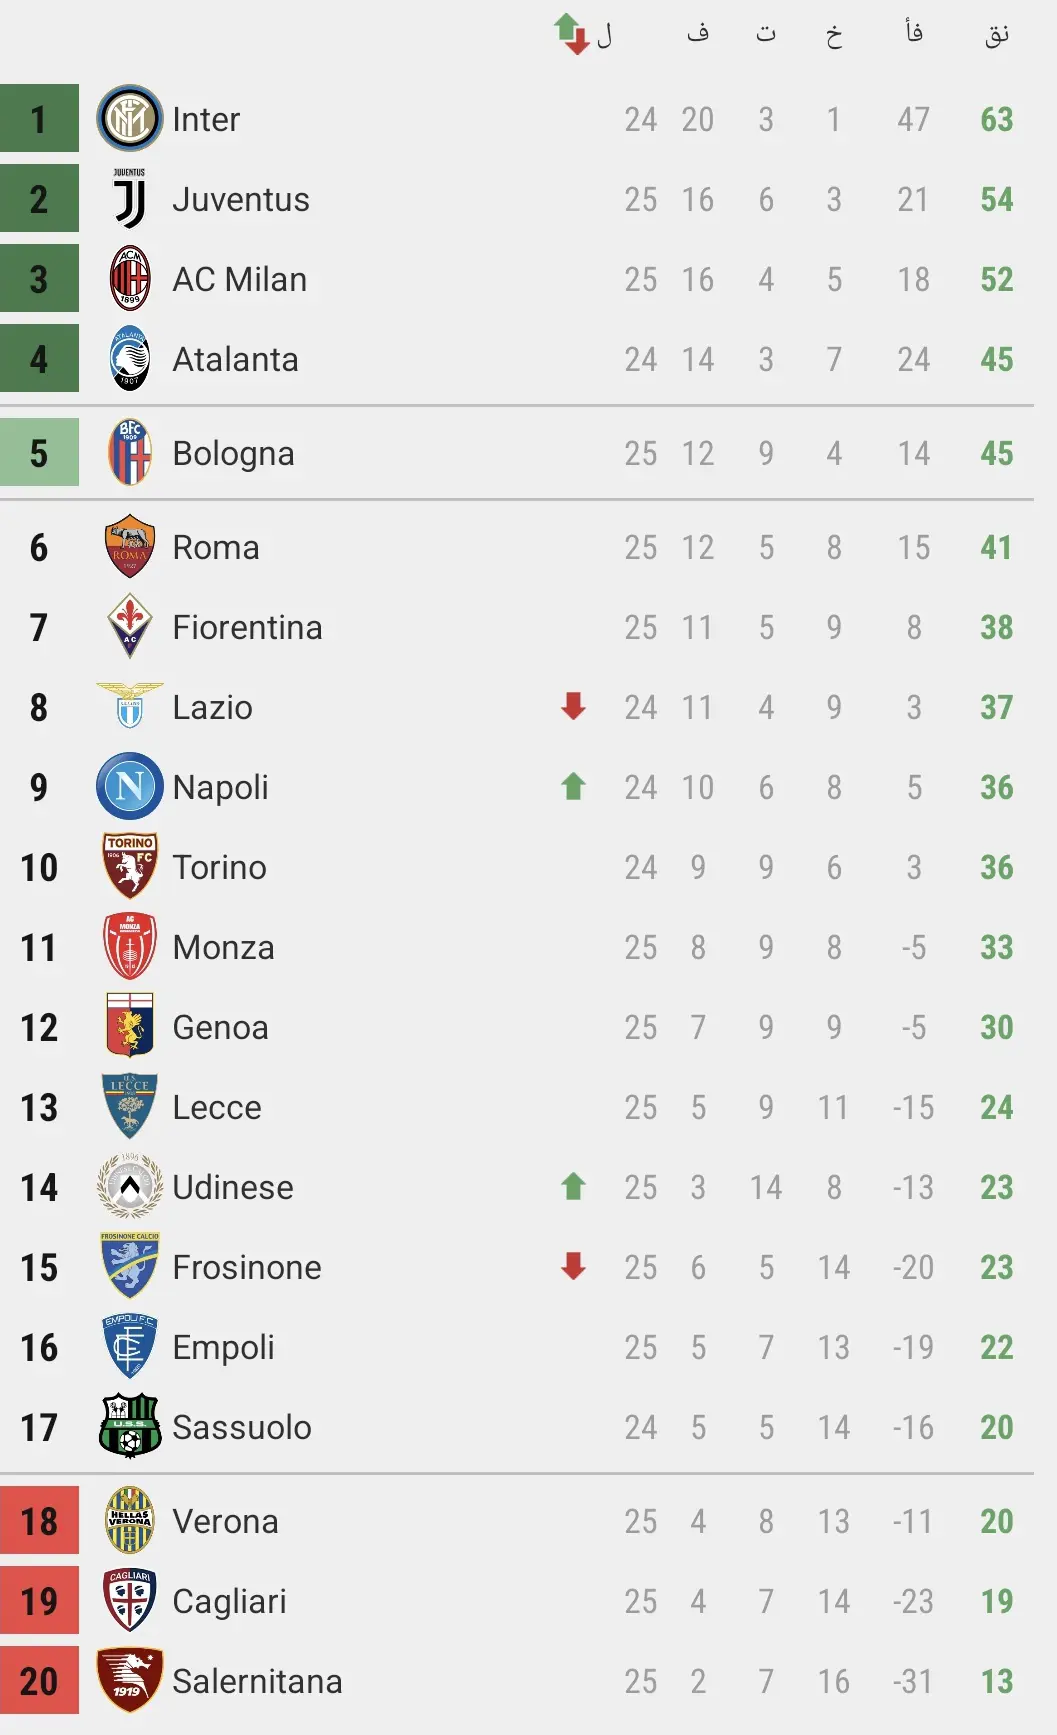Click Udinese's green up arrow indicator
Viewport: 1057px width, 1735px height.
click(573, 1186)
